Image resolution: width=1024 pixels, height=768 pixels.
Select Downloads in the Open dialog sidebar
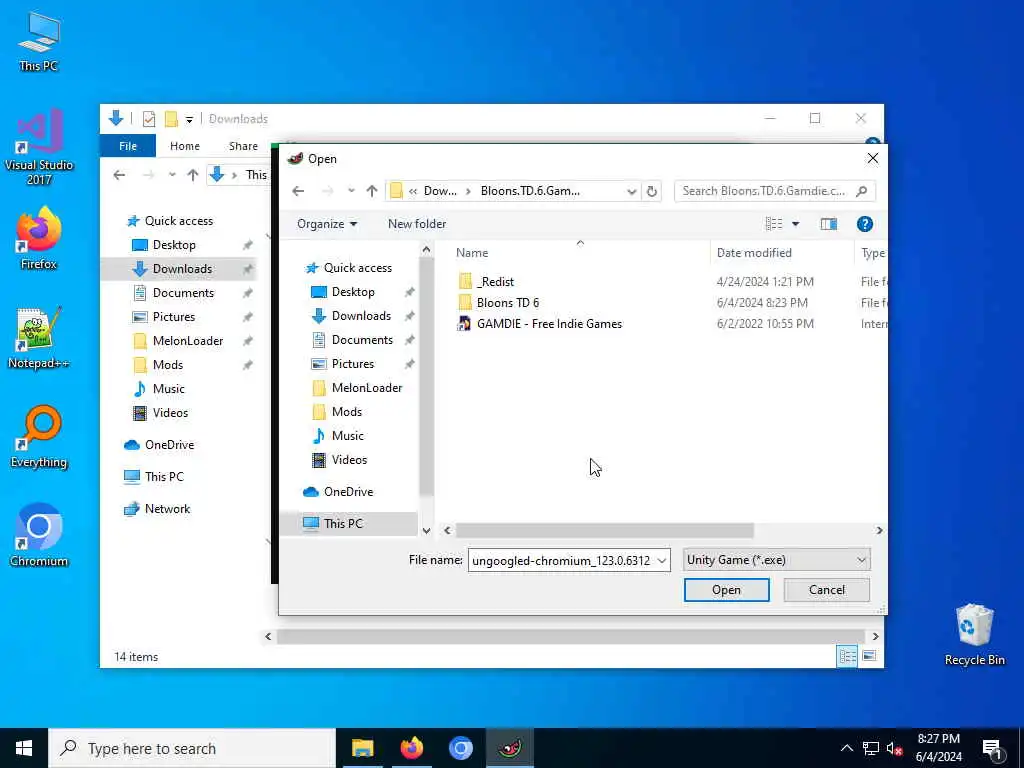pos(361,316)
